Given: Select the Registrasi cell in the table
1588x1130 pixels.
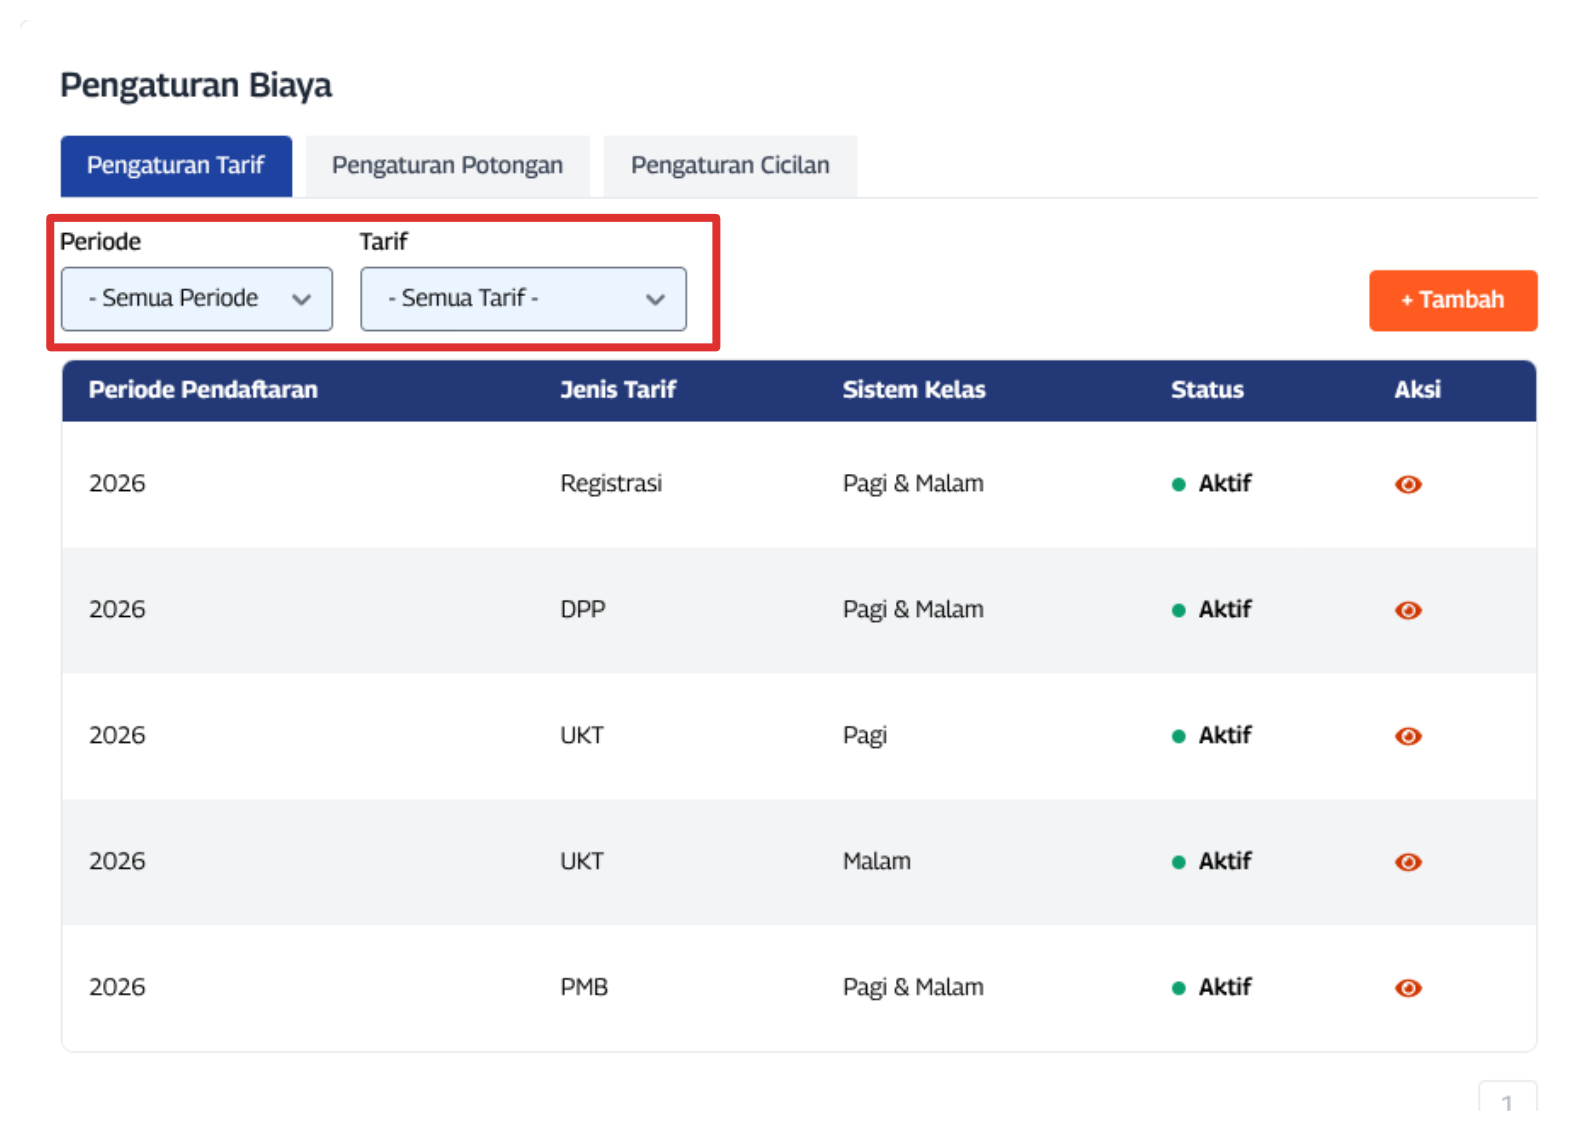Looking at the screenshot, I should pos(611,484).
